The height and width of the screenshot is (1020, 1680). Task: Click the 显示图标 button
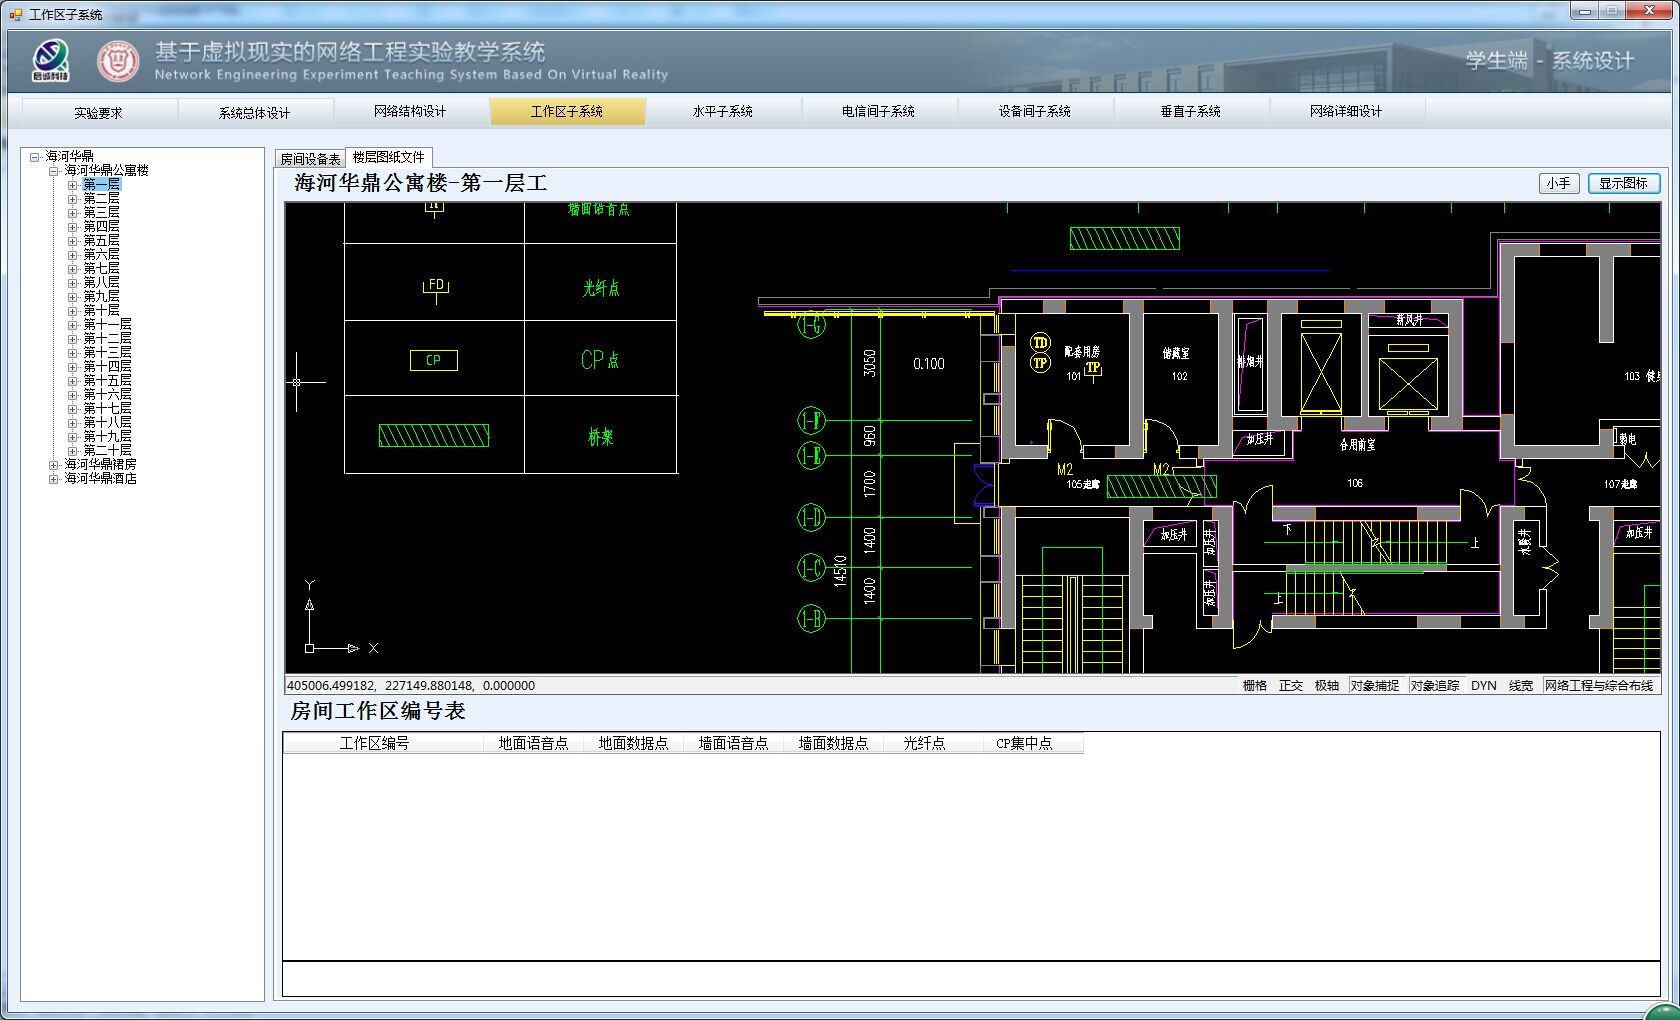pyautogui.click(x=1624, y=183)
